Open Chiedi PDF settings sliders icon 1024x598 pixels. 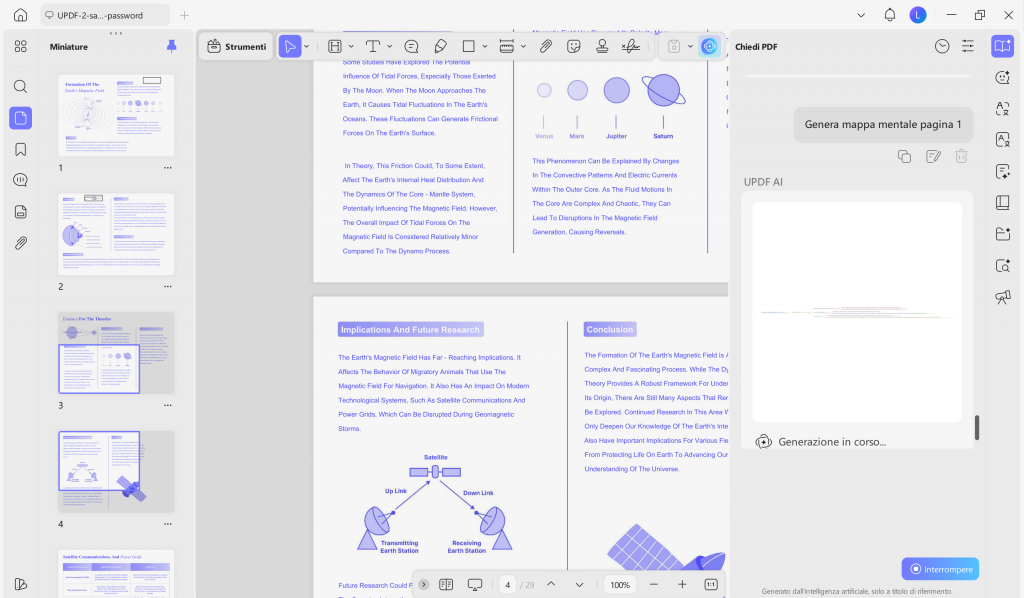coord(968,46)
